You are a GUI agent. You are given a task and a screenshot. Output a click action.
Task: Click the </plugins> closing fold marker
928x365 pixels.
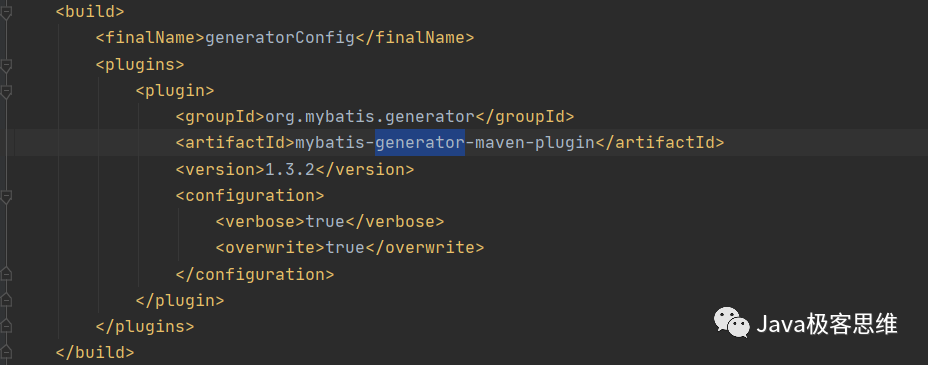coord(5,326)
